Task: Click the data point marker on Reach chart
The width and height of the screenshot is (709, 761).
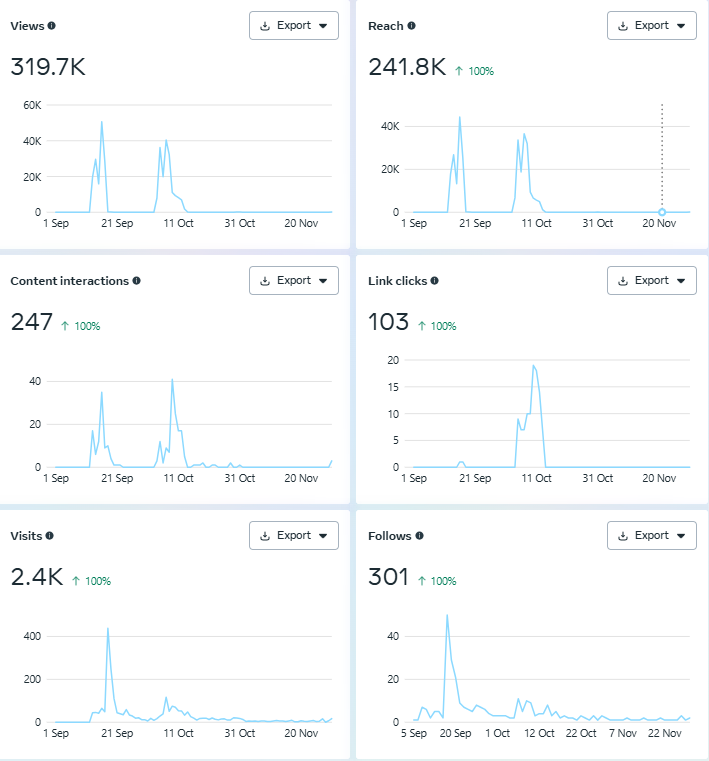Action: tap(662, 212)
